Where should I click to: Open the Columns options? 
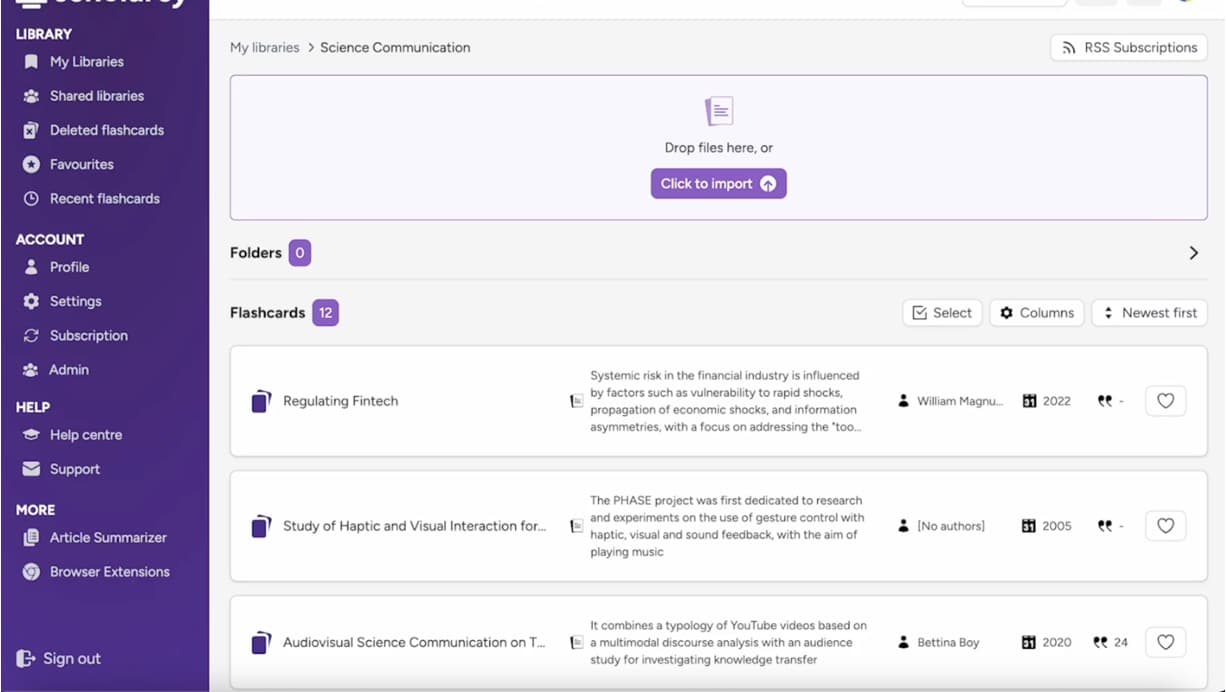pos(1037,313)
